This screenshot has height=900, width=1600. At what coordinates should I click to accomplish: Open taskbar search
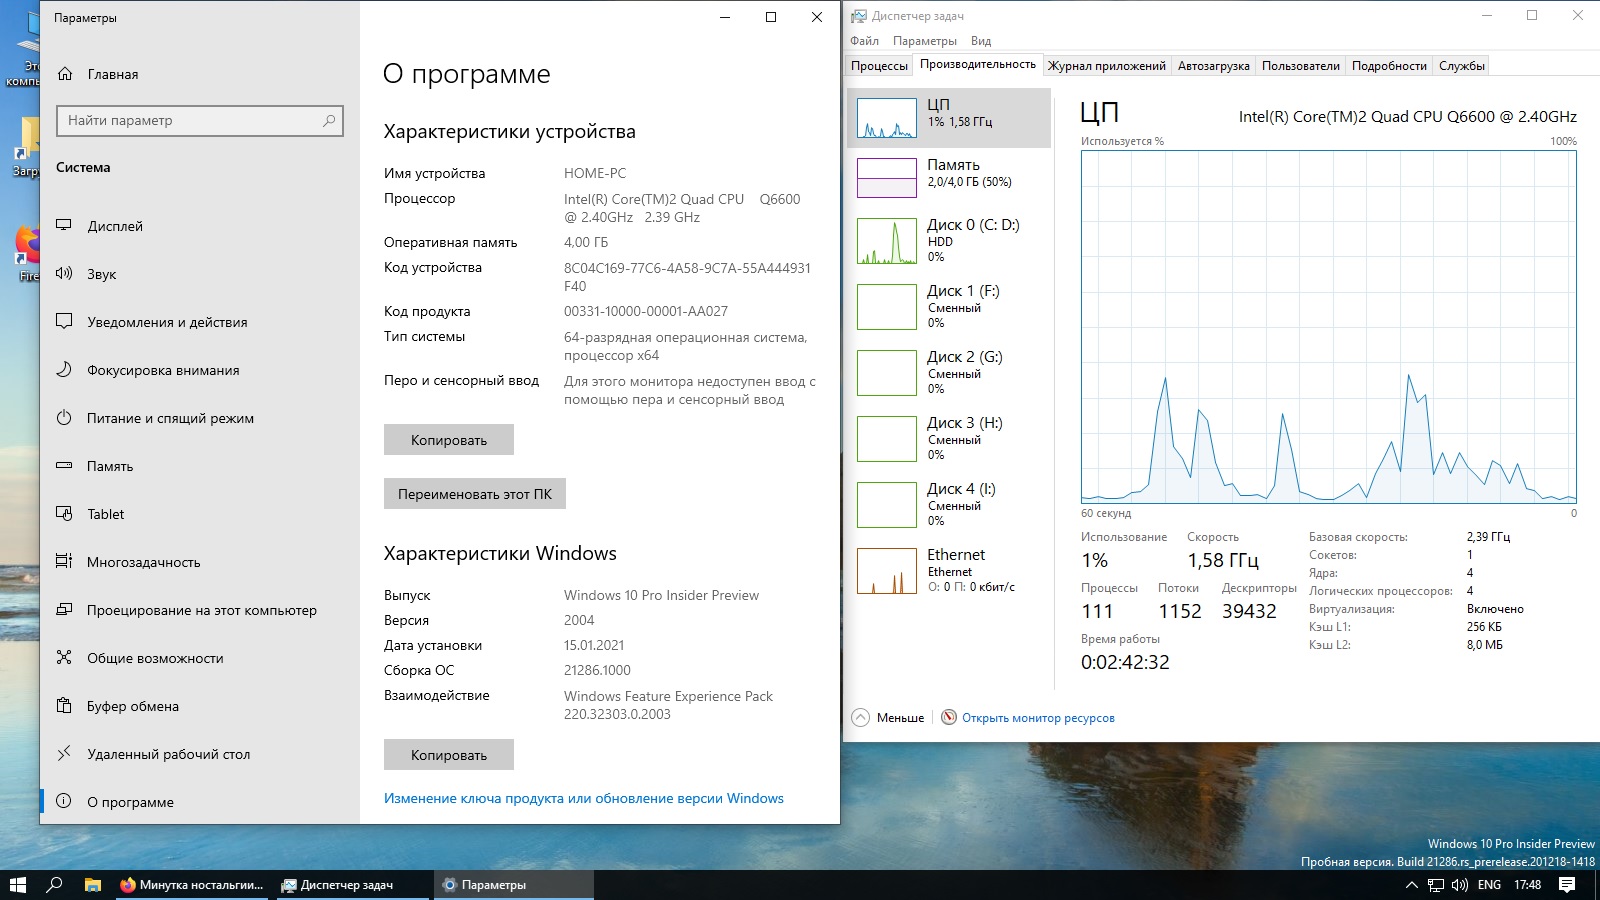(55, 885)
